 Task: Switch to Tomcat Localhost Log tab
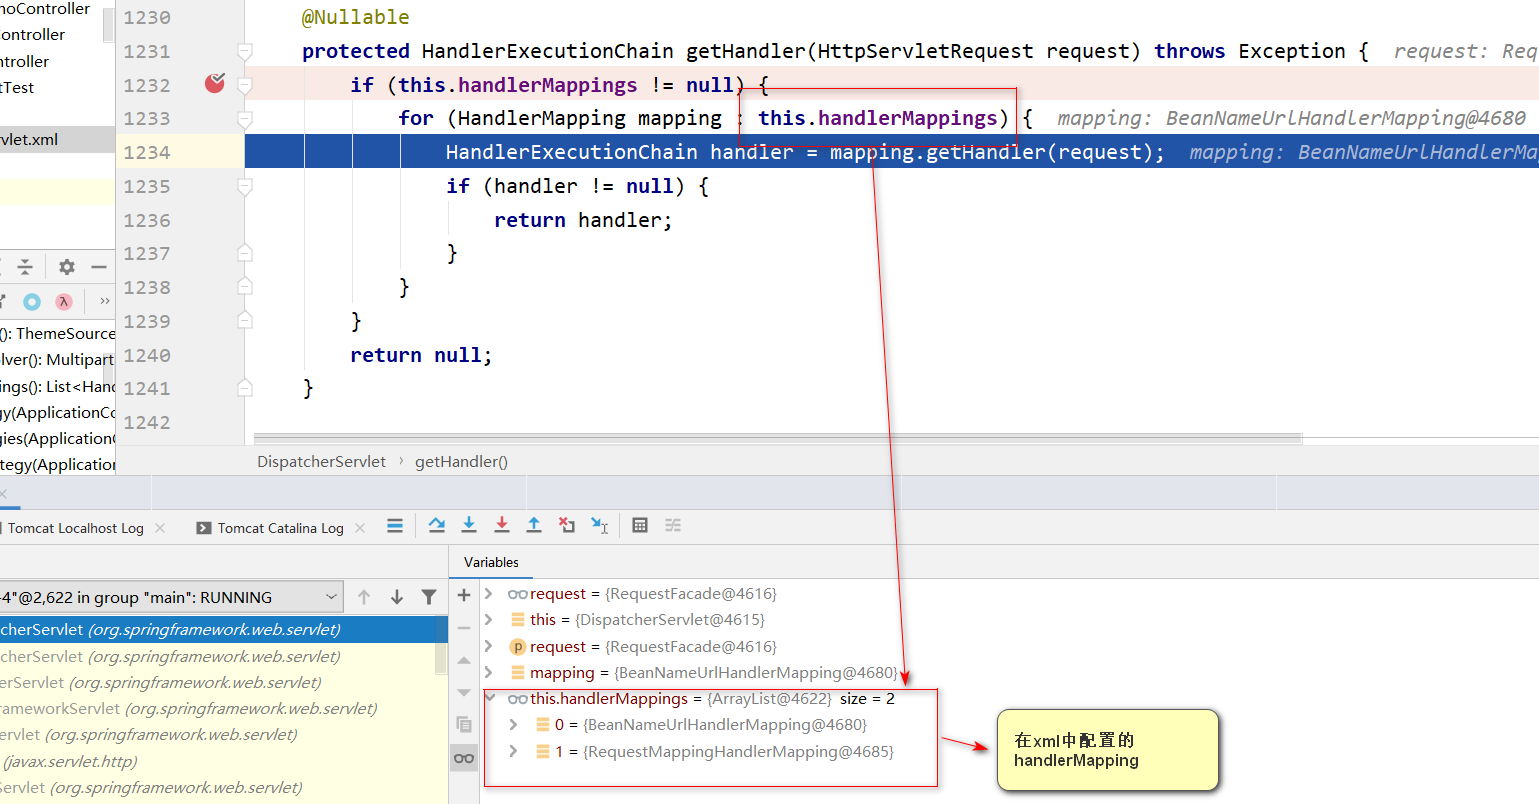[x=75, y=528]
